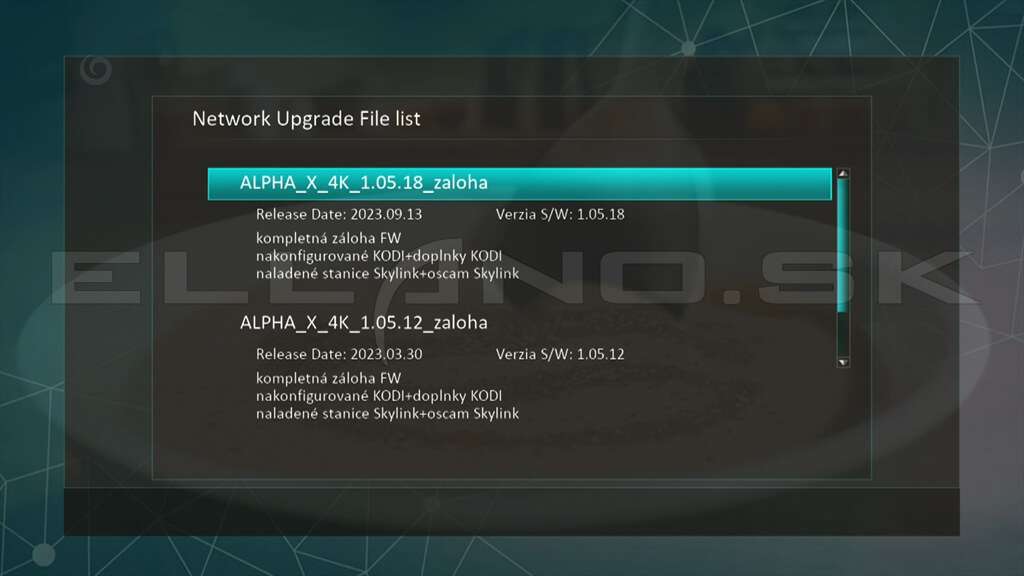Viewport: 1024px width, 576px height.
Task: Click the empty dark status bar below the panel
Action: 511,512
